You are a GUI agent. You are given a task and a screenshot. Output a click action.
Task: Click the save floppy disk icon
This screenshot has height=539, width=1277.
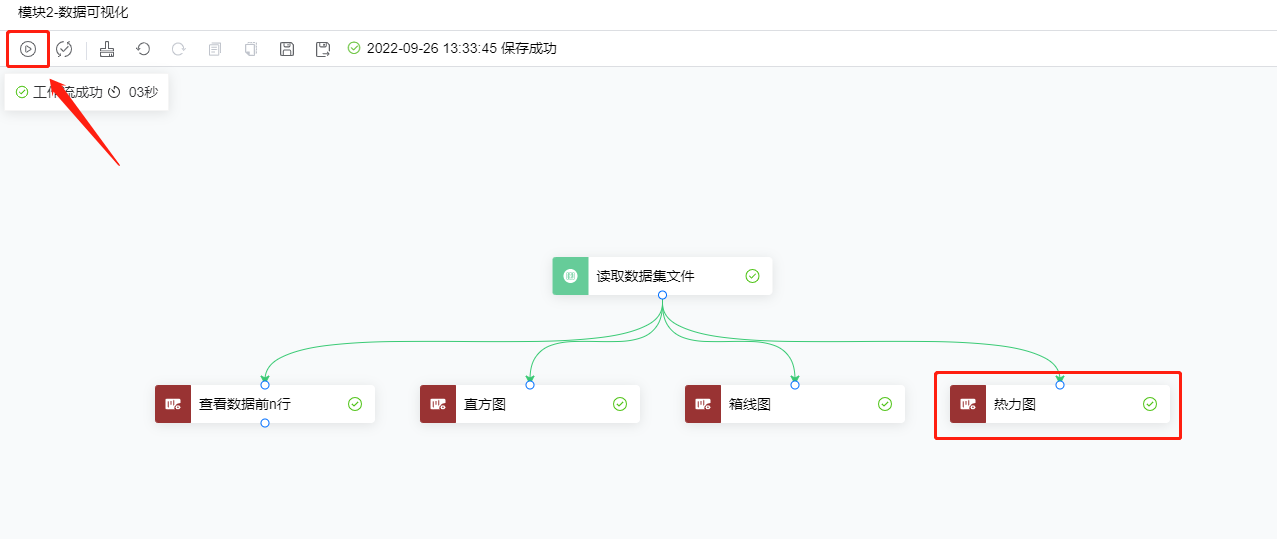287,48
